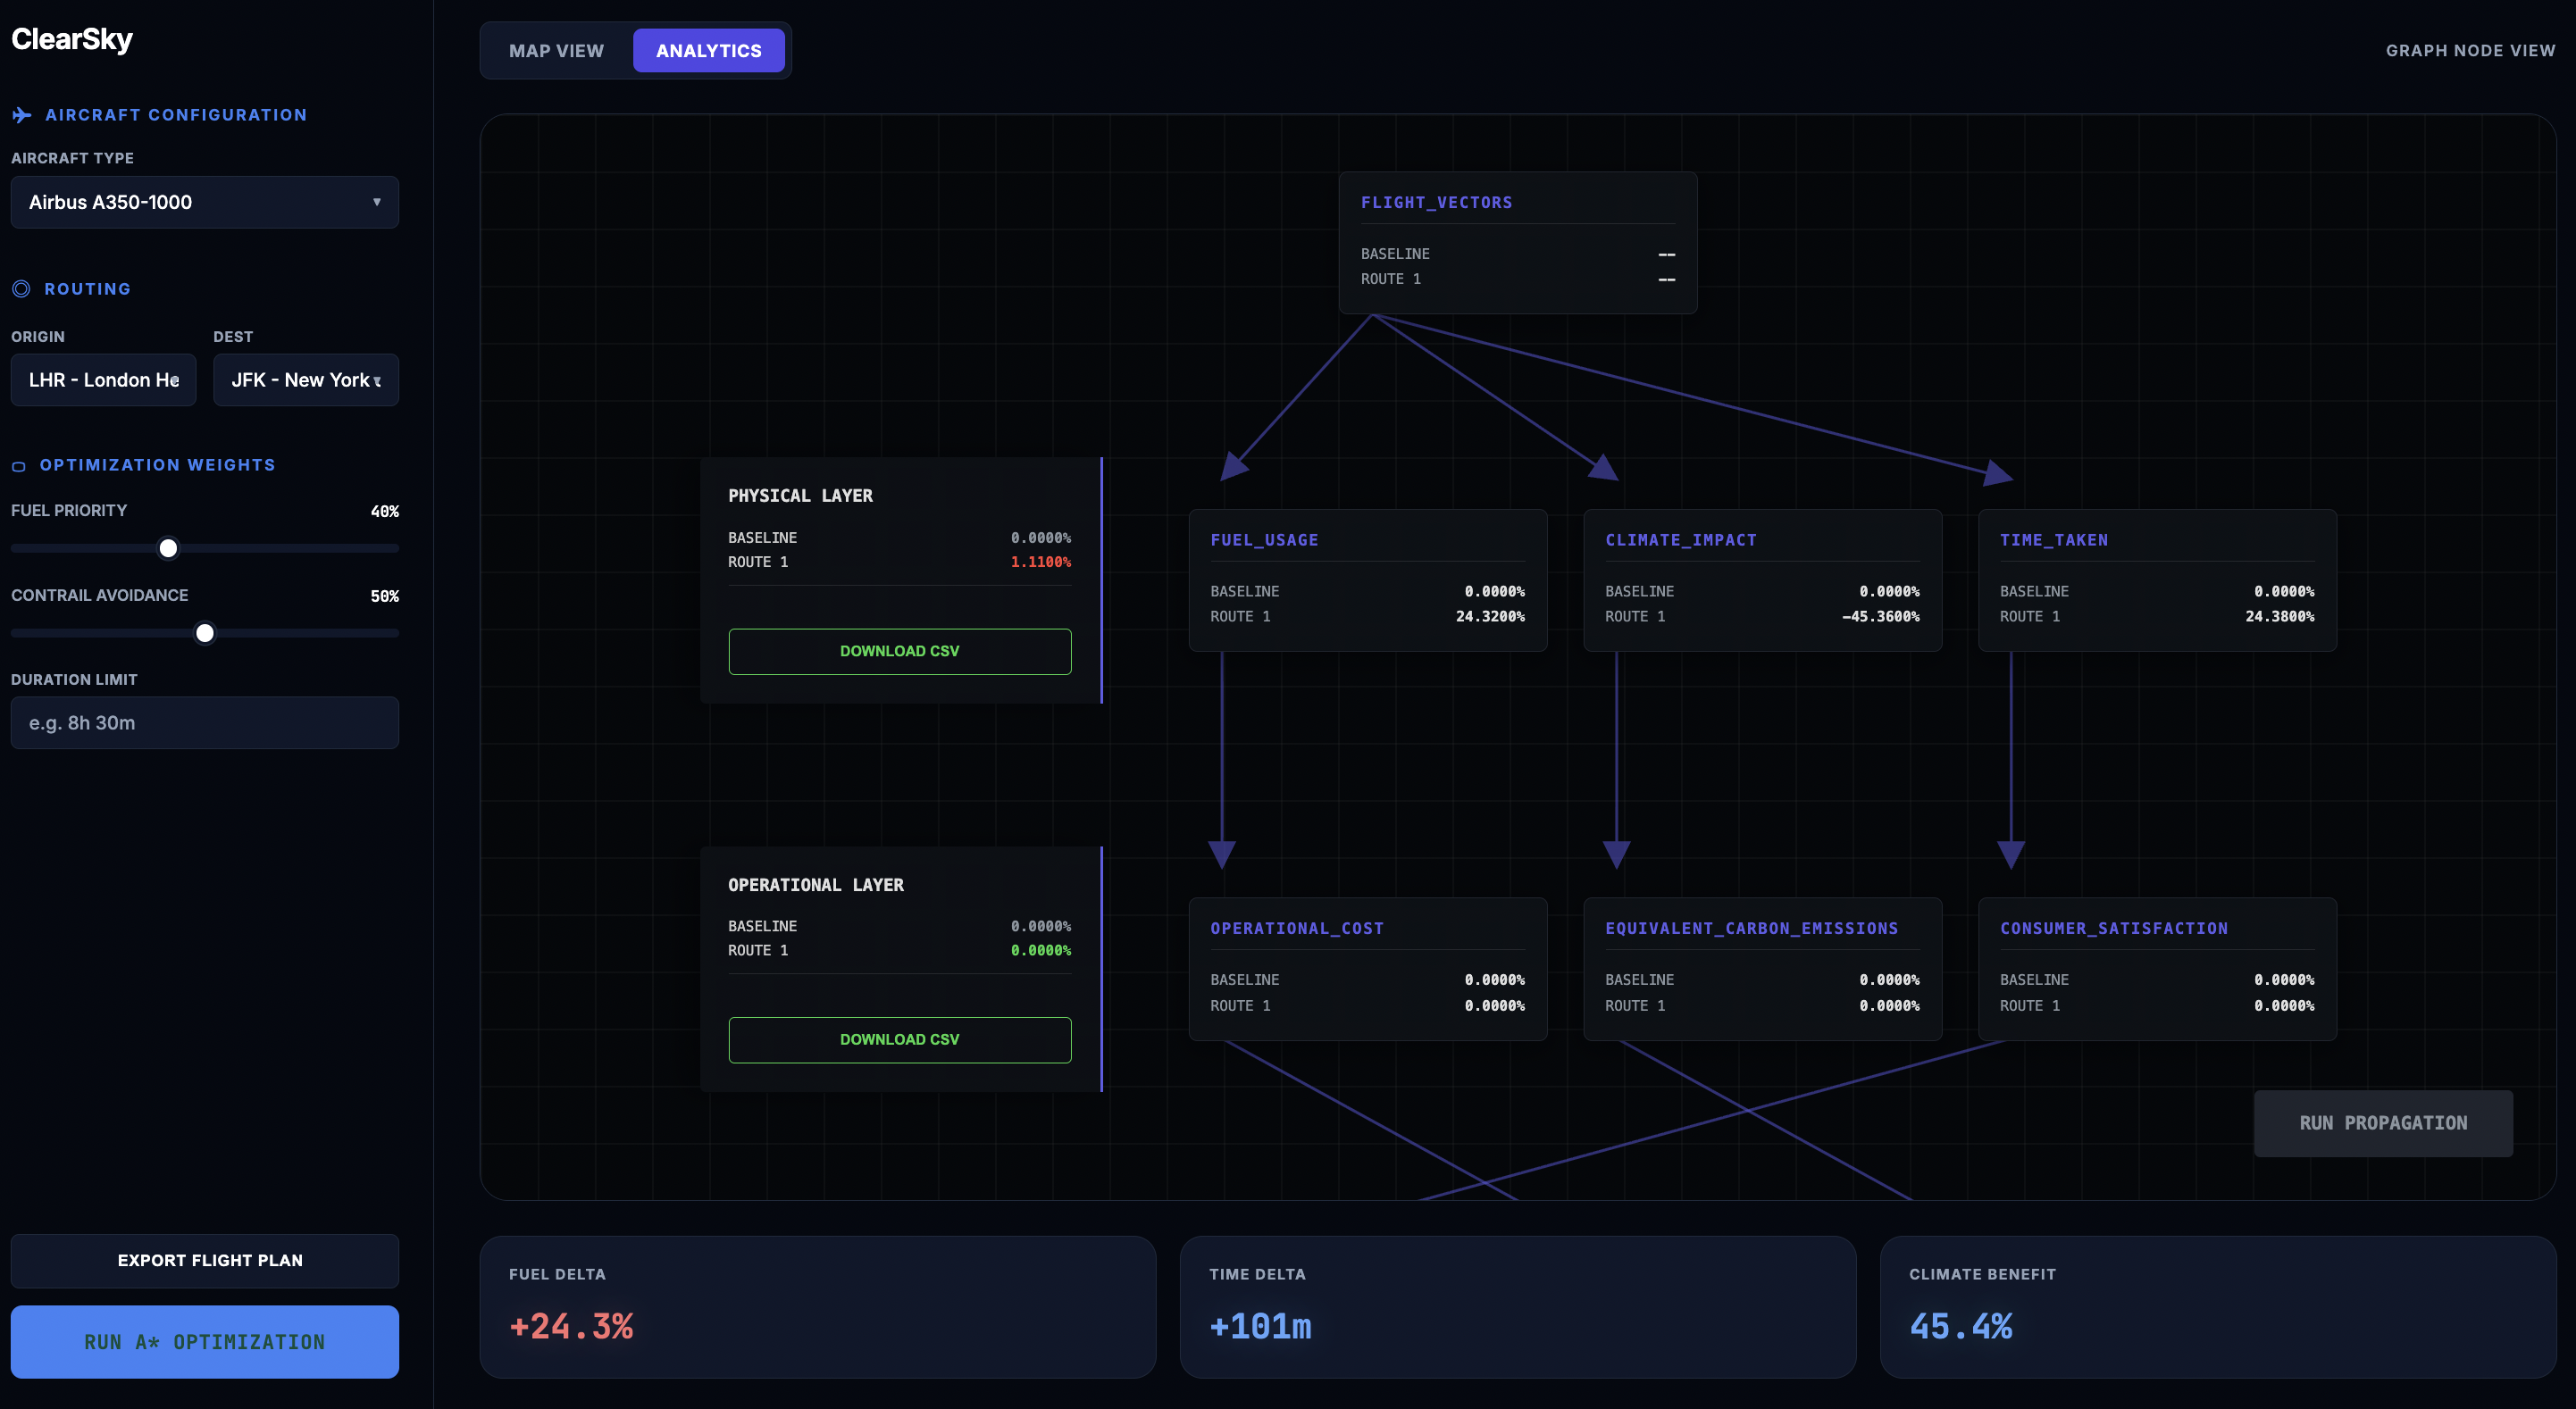The image size is (2576, 1409).
Task: Select the FLIGHT_VECTORS graph node
Action: pyautogui.click(x=1517, y=242)
